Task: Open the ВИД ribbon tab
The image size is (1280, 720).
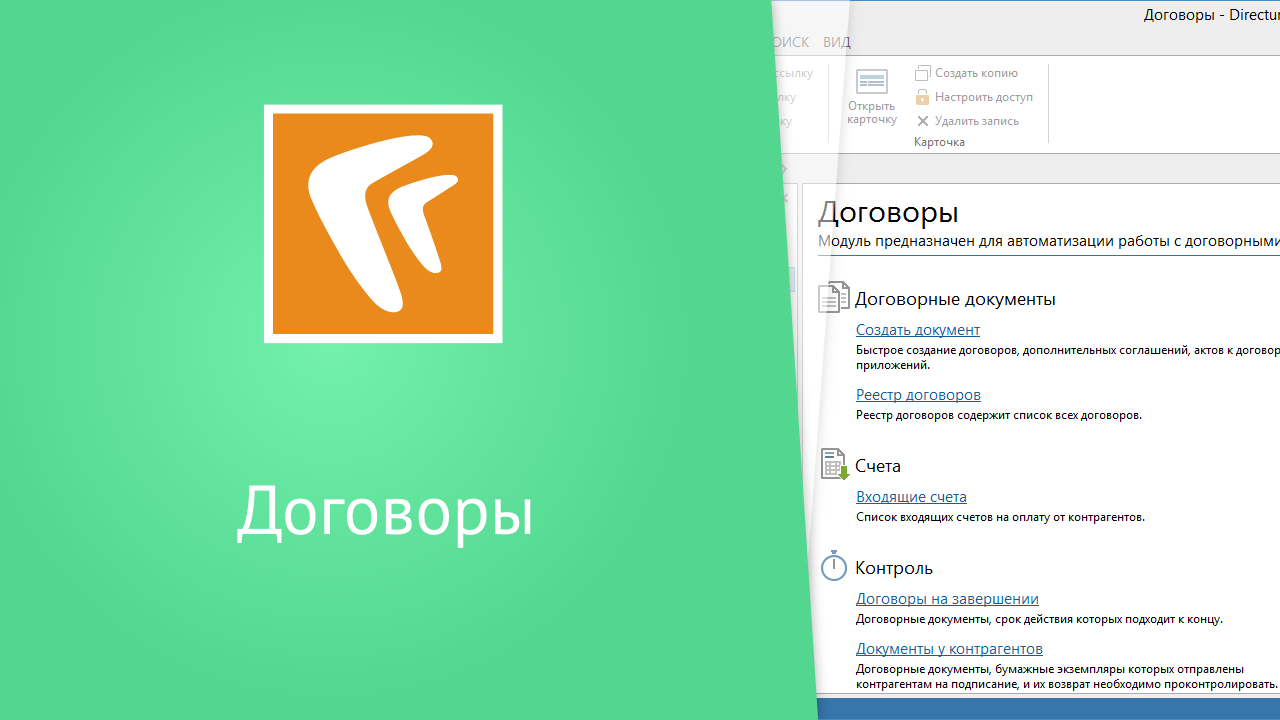Action: 837,42
